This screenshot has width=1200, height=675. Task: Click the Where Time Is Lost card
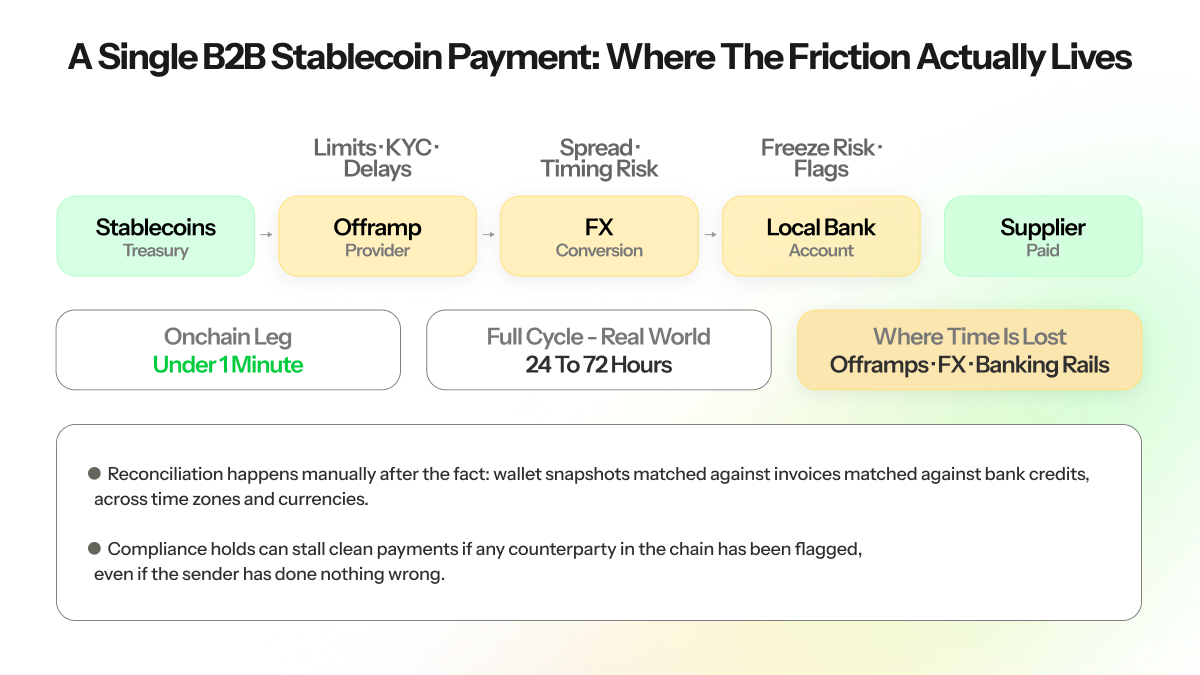point(969,350)
